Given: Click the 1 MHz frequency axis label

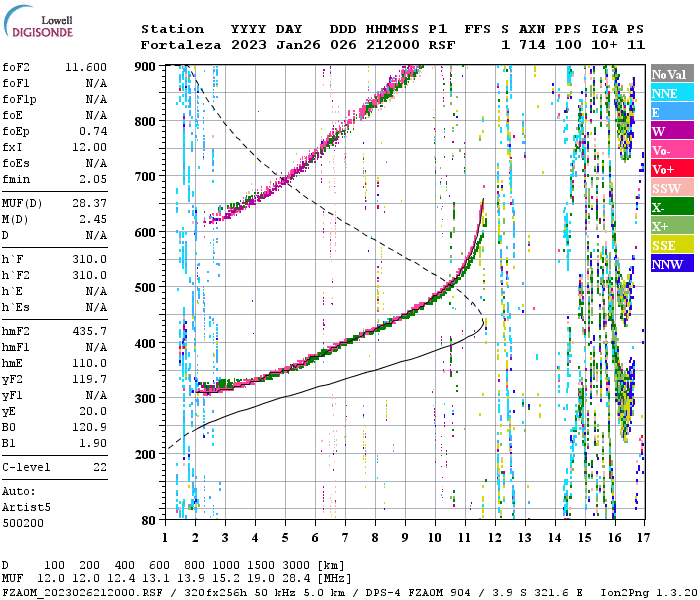Looking at the screenshot, I should pos(165,538).
